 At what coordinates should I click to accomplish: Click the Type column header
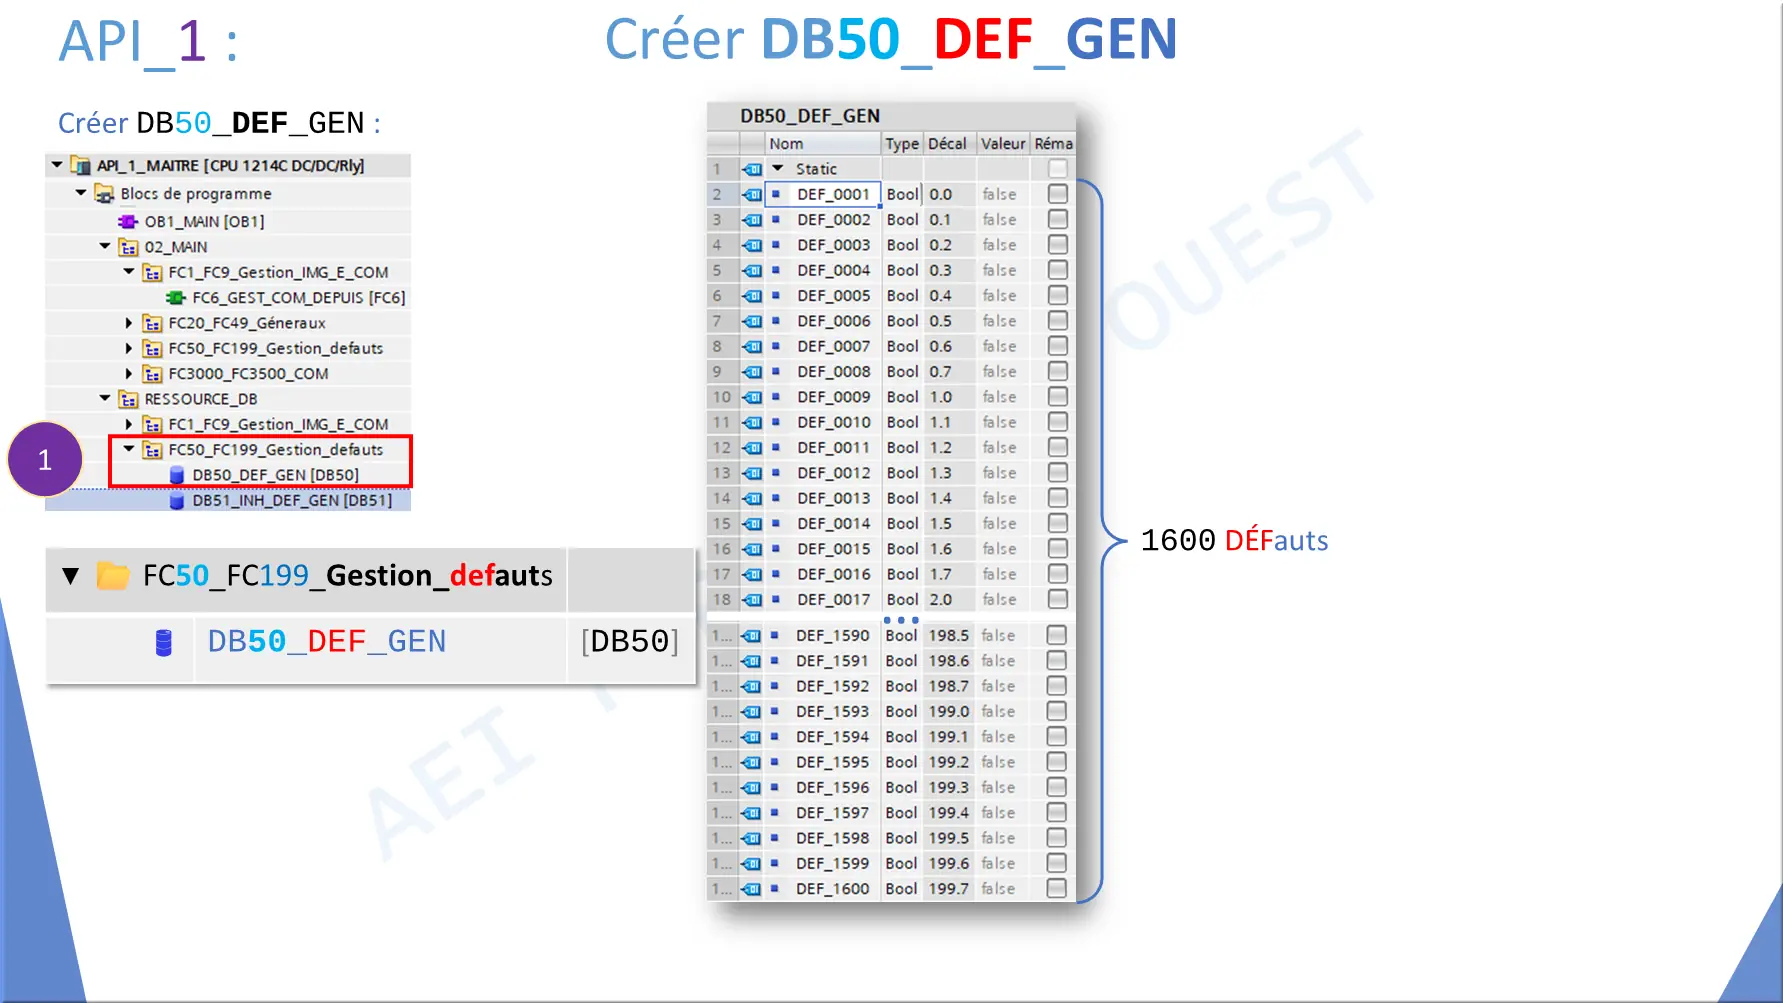(902, 144)
